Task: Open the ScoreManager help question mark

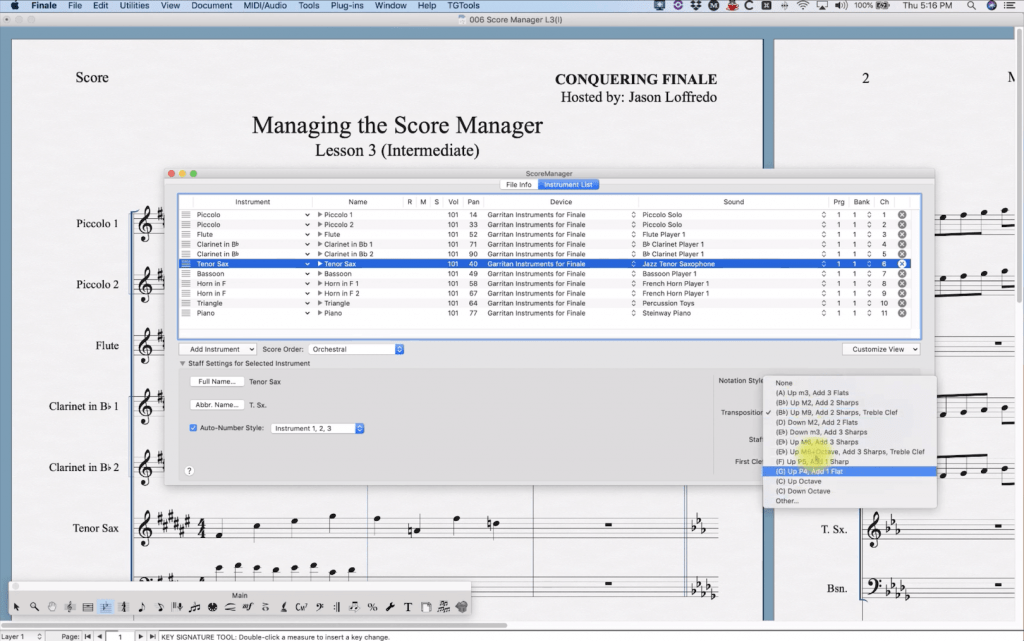Action: coord(189,471)
